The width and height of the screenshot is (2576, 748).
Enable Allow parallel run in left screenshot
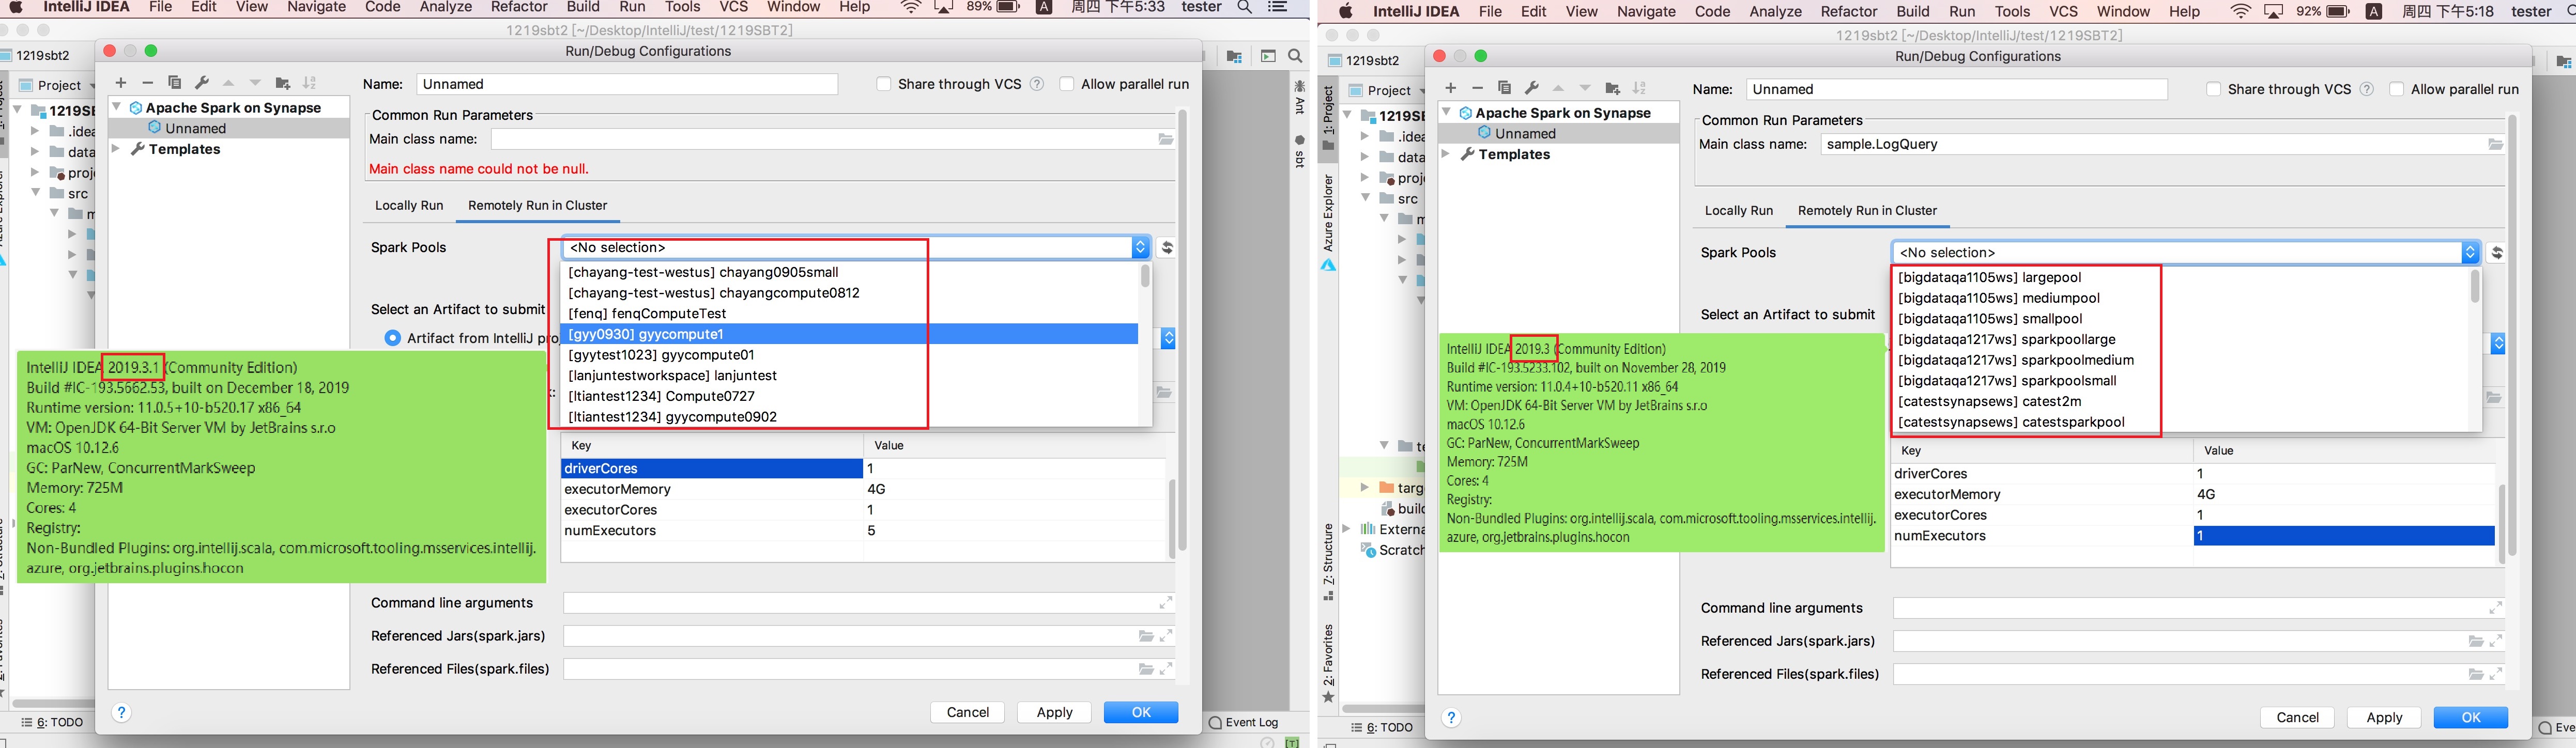coord(1067,84)
